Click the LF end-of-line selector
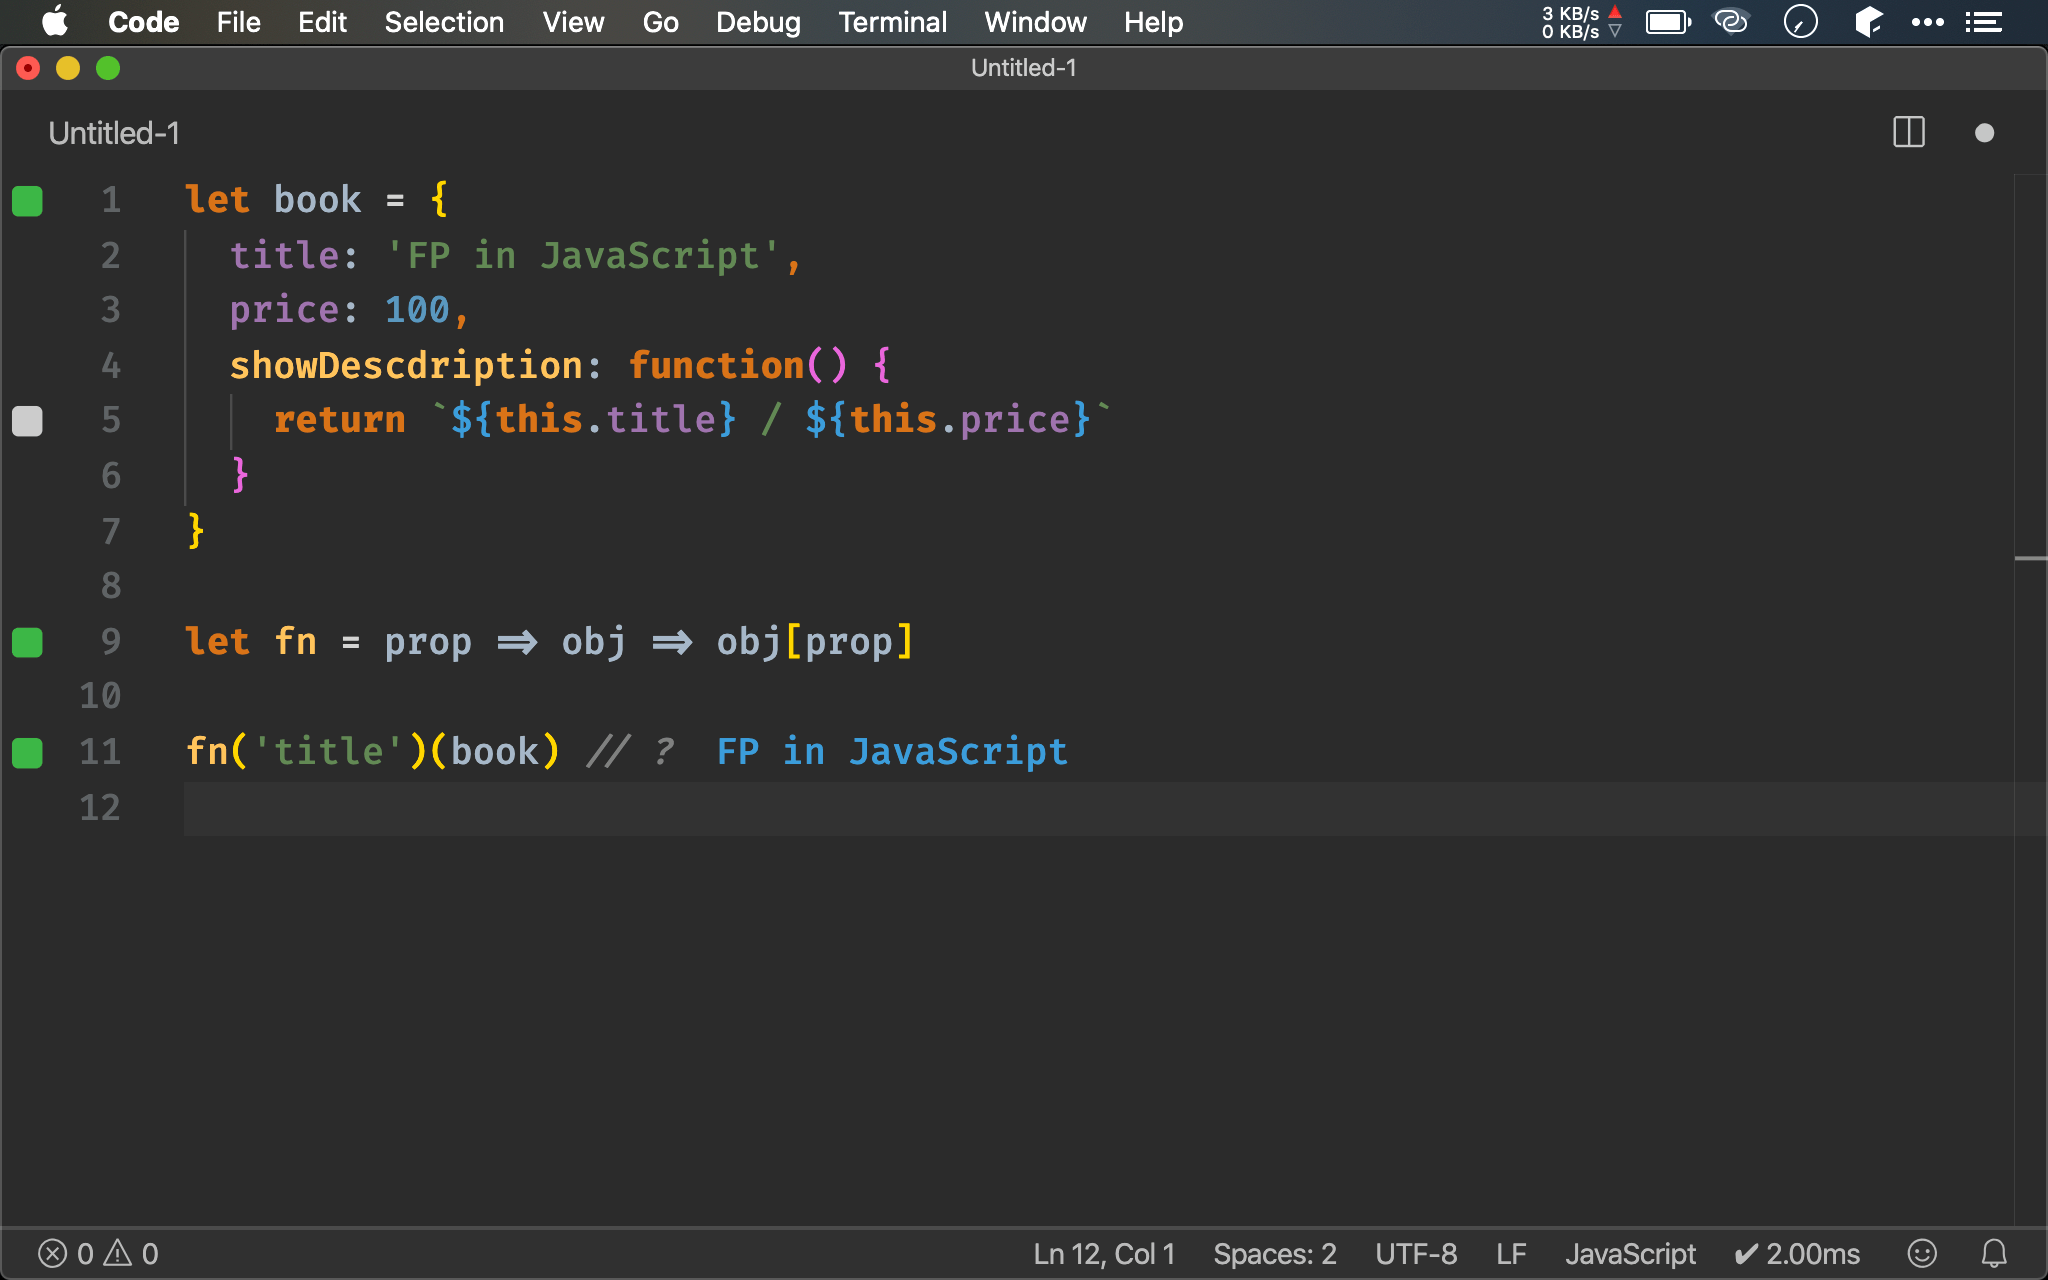Viewport: 2048px width, 1280px height. (x=1510, y=1253)
